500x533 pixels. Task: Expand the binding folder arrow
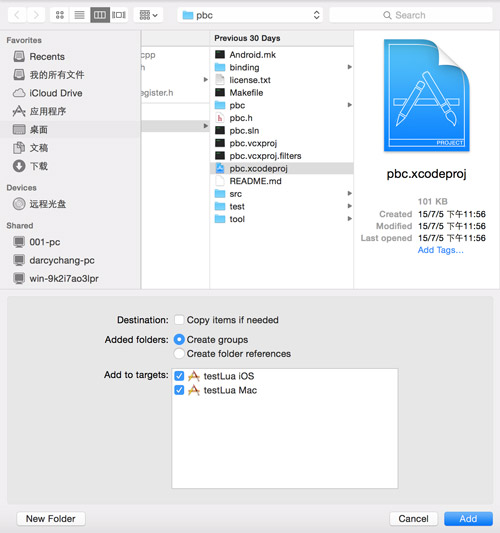349,67
